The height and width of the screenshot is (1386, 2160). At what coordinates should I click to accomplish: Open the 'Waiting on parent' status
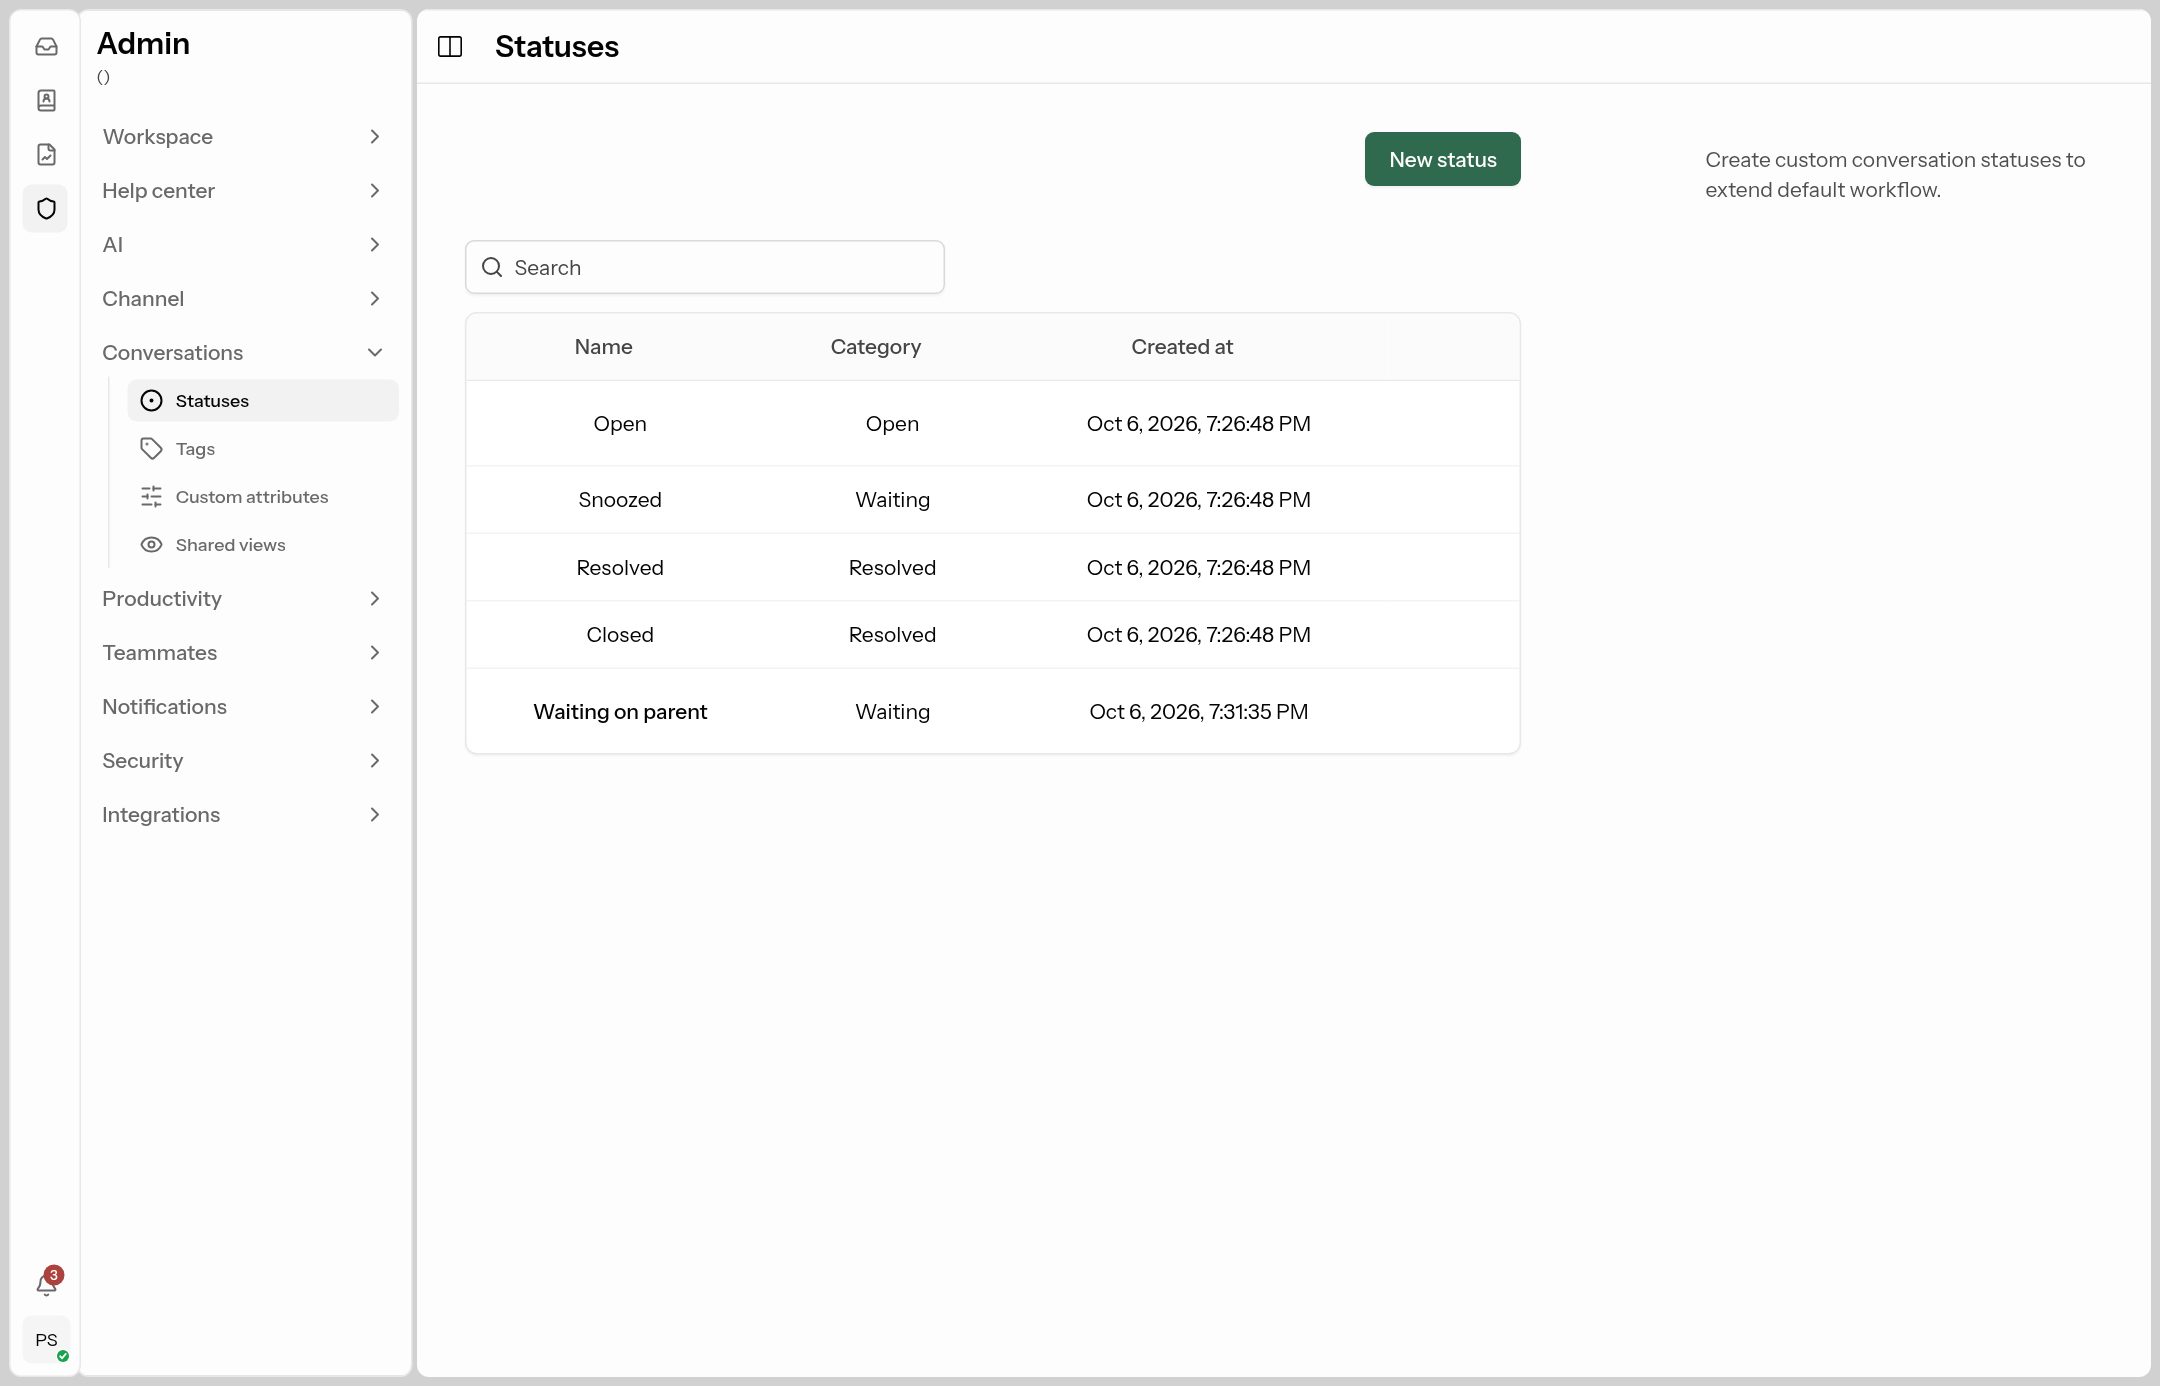coord(620,712)
